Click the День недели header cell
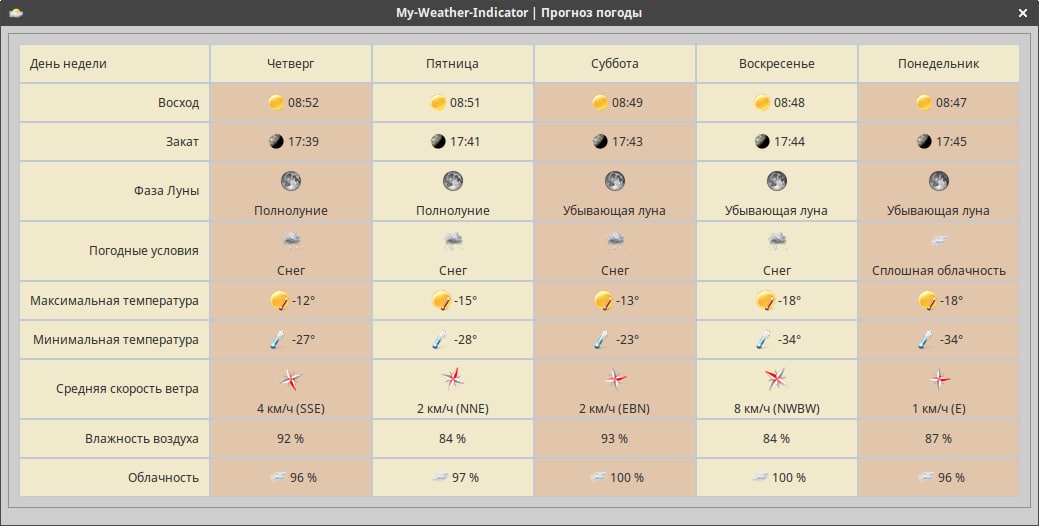 pos(115,64)
